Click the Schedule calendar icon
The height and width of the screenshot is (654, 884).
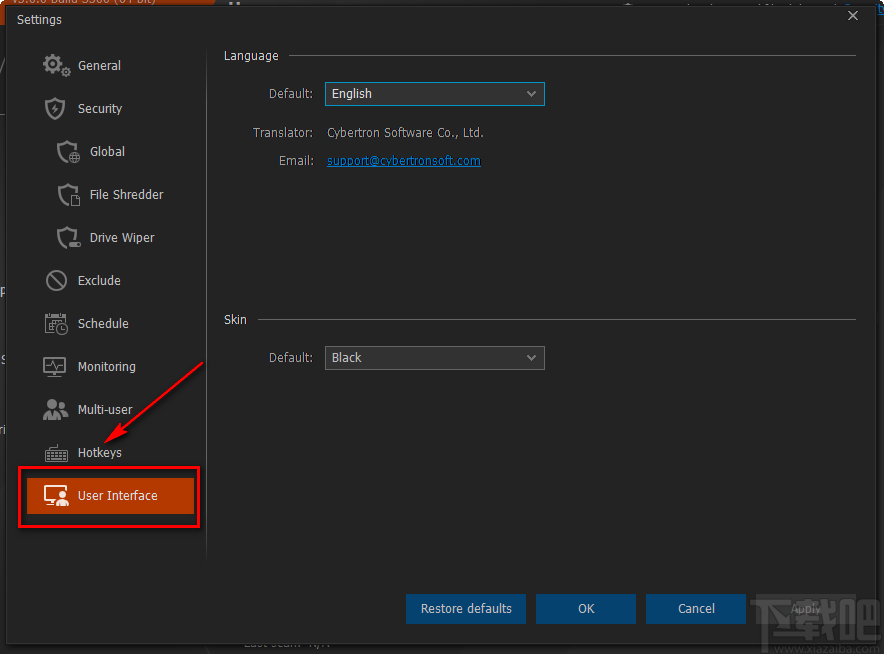[x=56, y=324]
